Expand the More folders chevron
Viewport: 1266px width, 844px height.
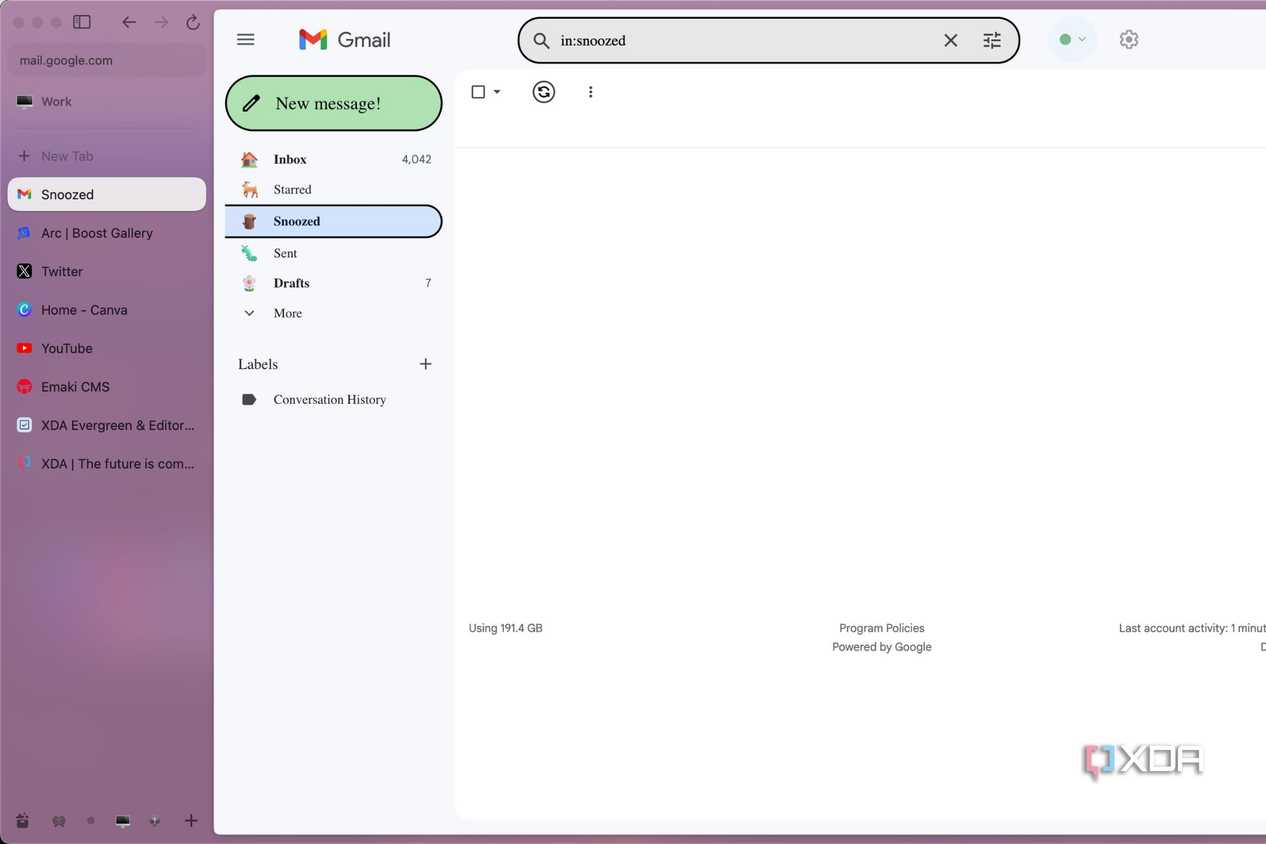point(249,313)
